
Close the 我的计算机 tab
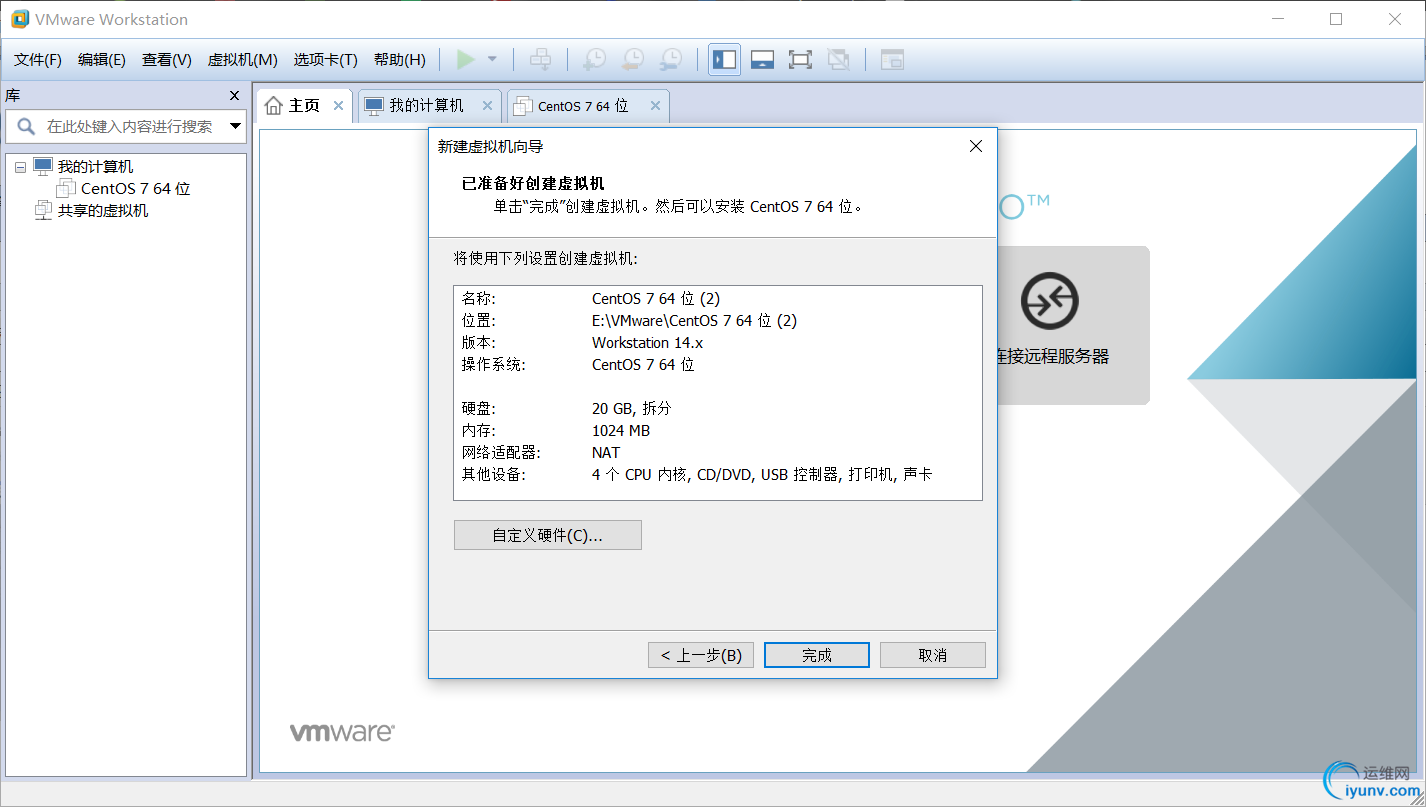tap(488, 105)
